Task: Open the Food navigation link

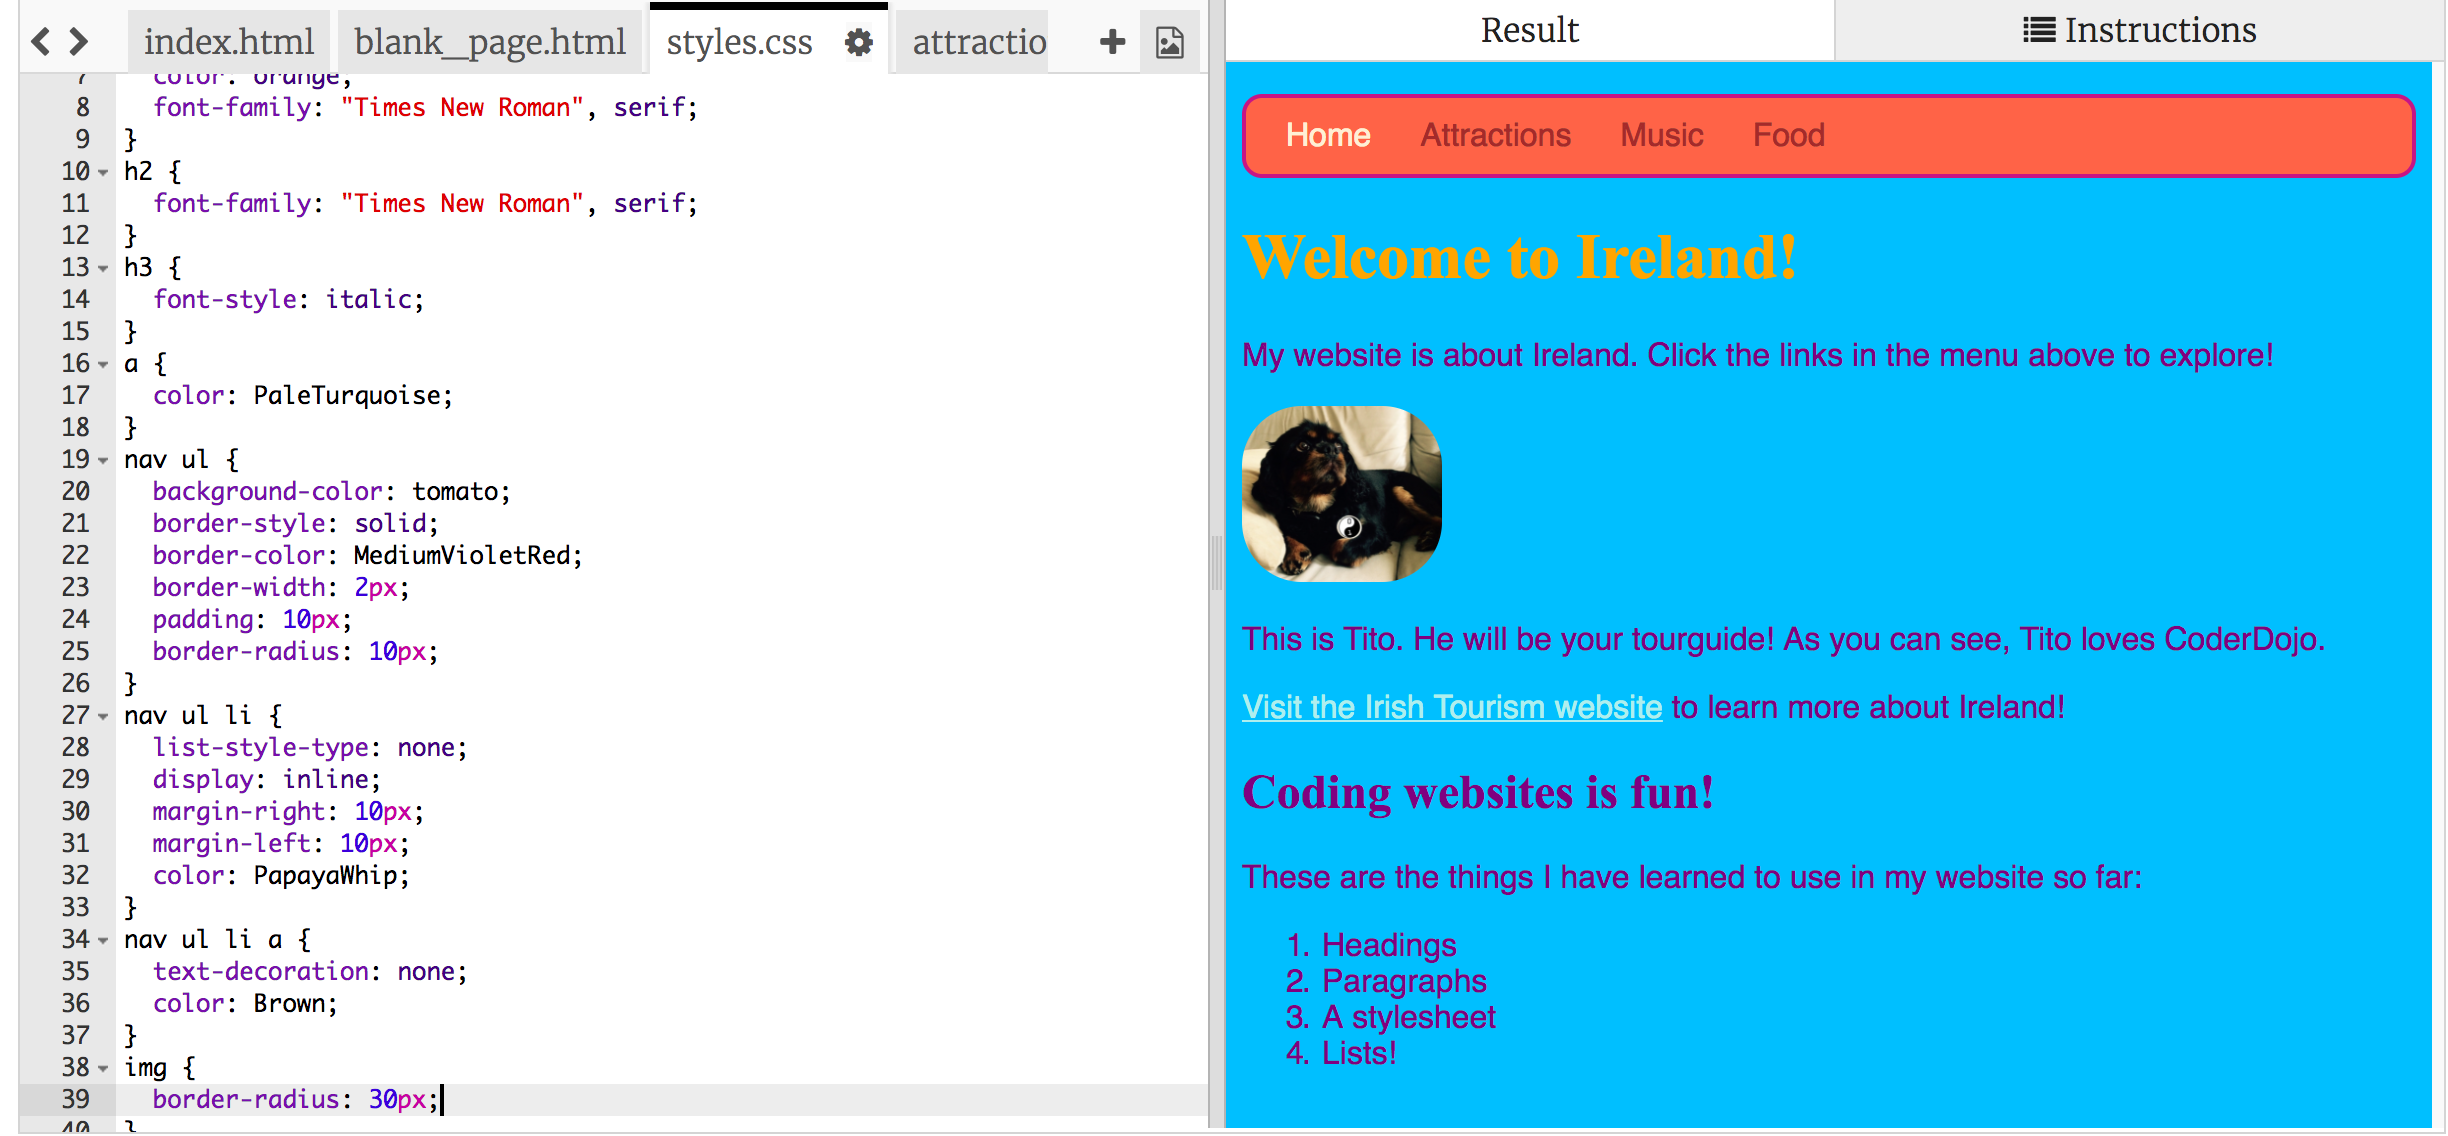Action: click(1788, 135)
